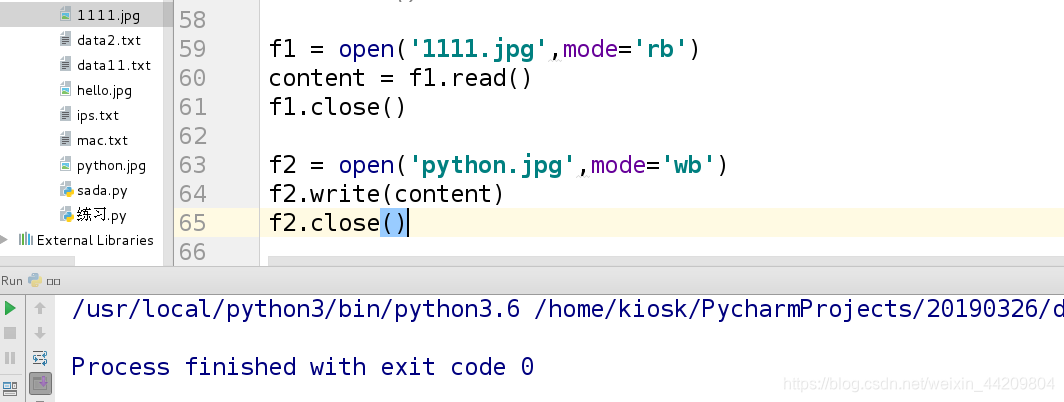
Task: Select External Libraries in the project tree
Action: (95, 240)
